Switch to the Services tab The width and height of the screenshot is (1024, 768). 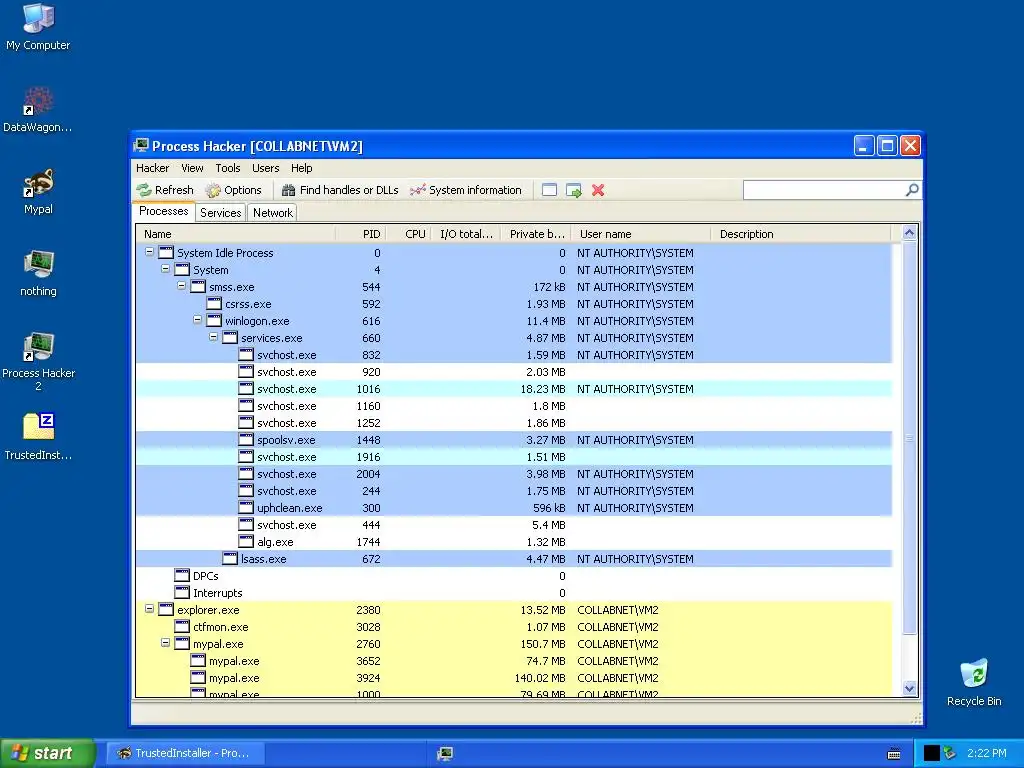click(x=221, y=212)
